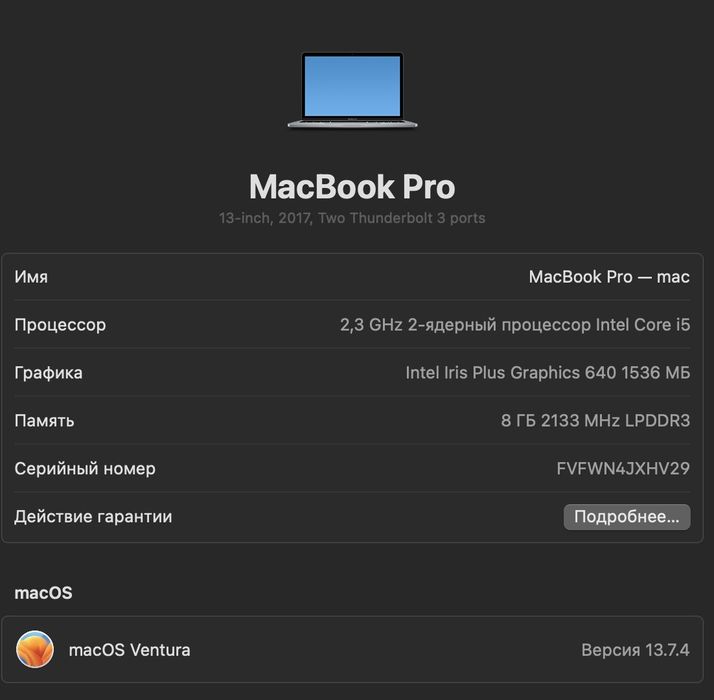714x700 pixels.
Task: Click the MacBook Pro laptop image
Action: [352, 90]
